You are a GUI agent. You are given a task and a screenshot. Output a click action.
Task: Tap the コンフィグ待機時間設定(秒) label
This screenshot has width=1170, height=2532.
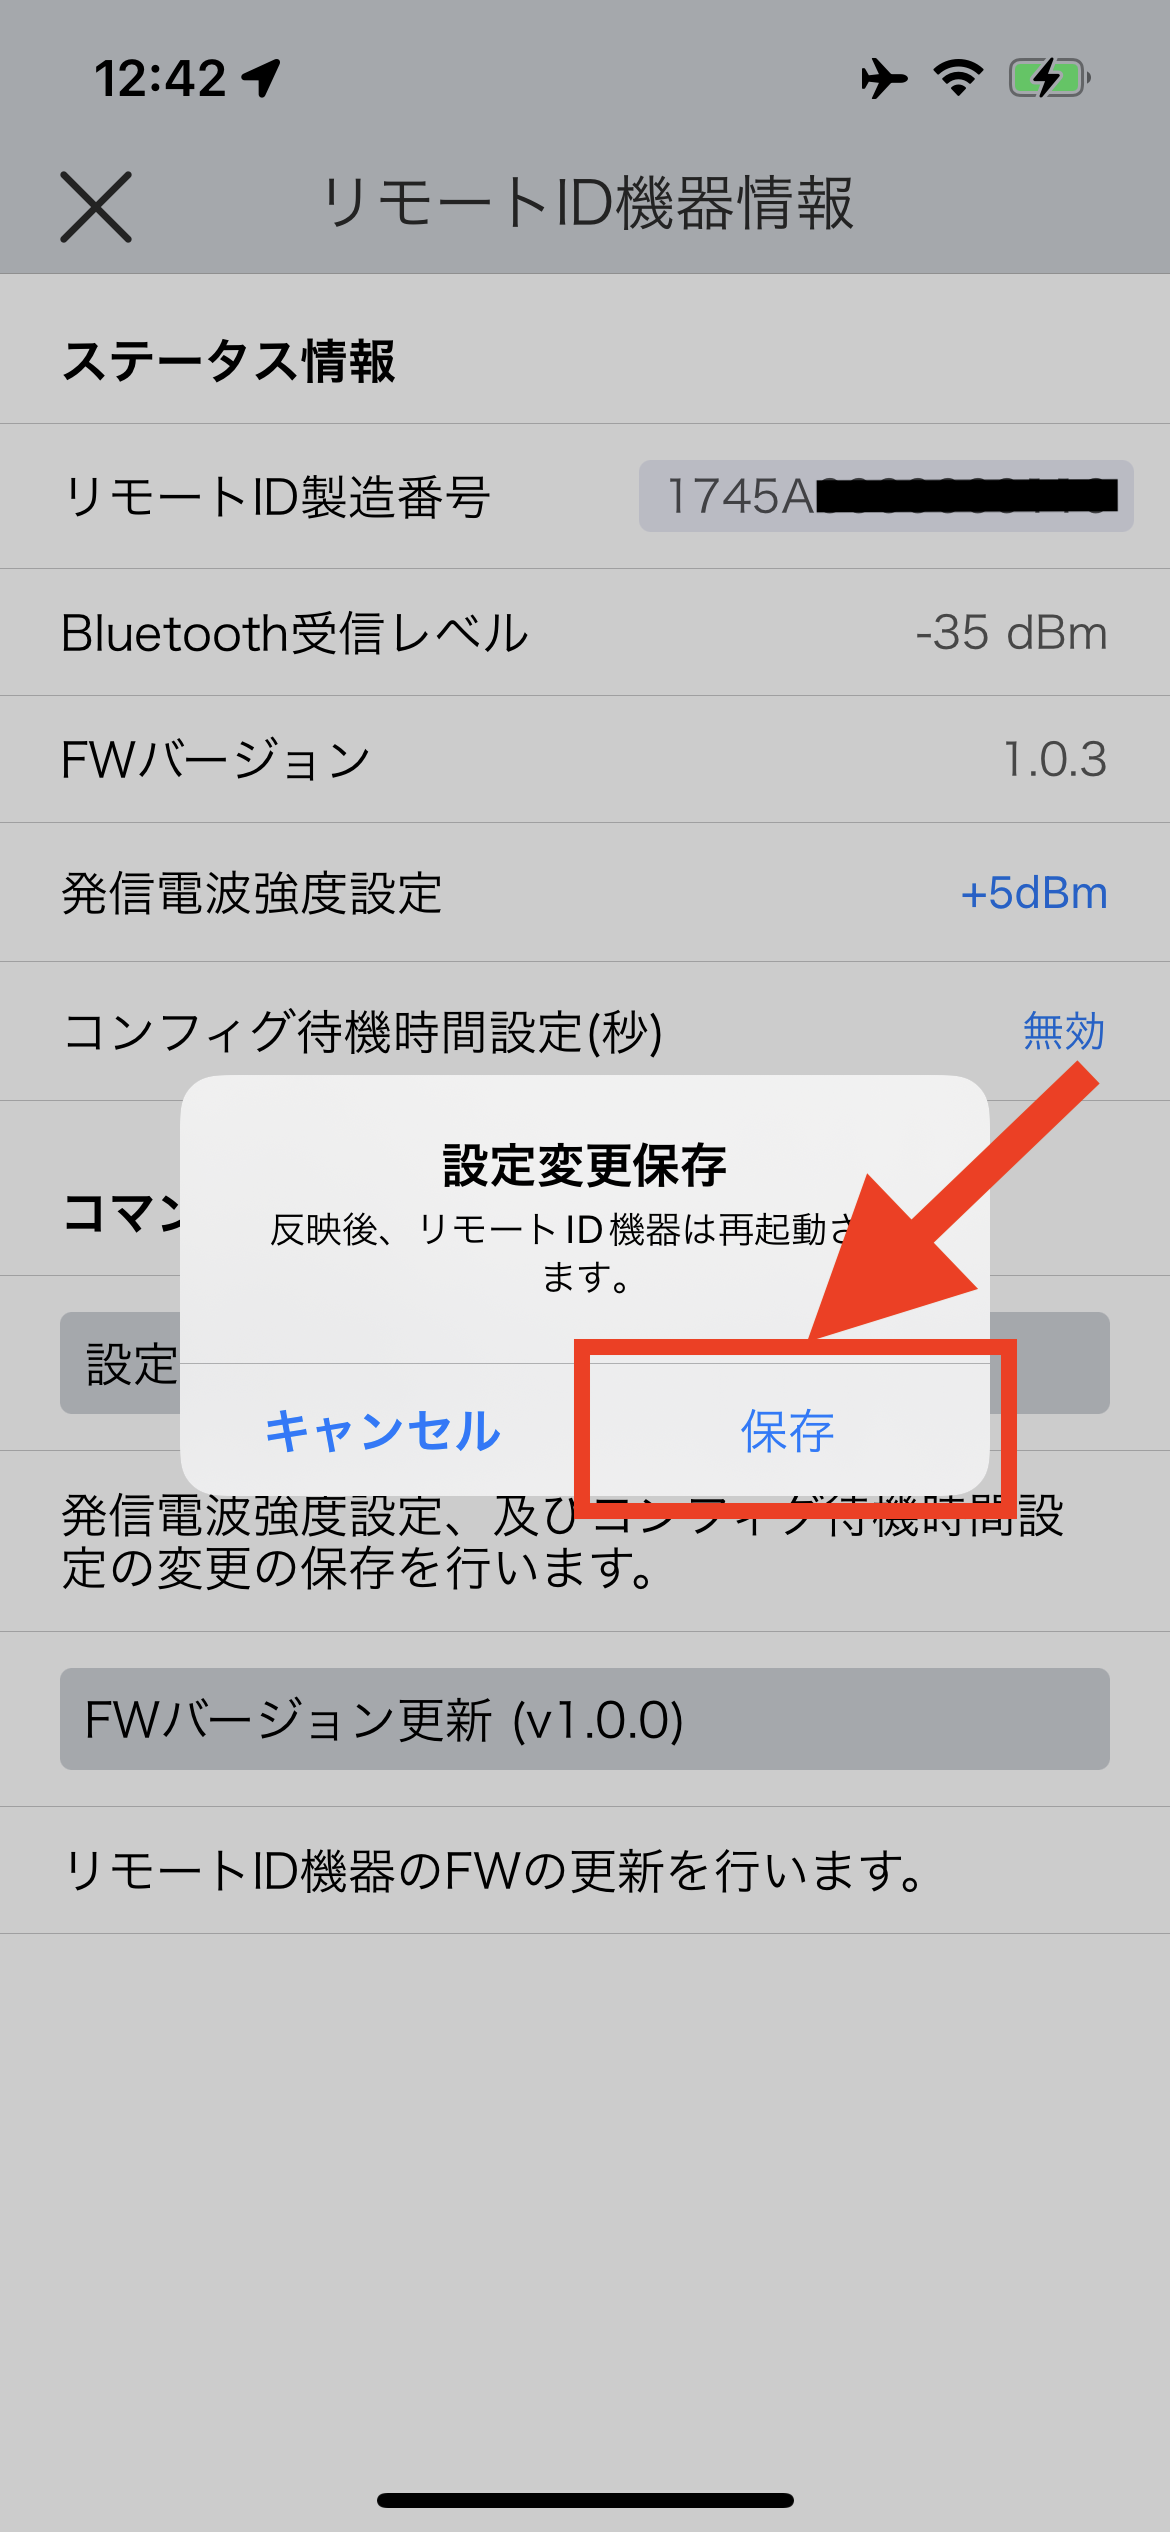pyautogui.click(x=362, y=1032)
